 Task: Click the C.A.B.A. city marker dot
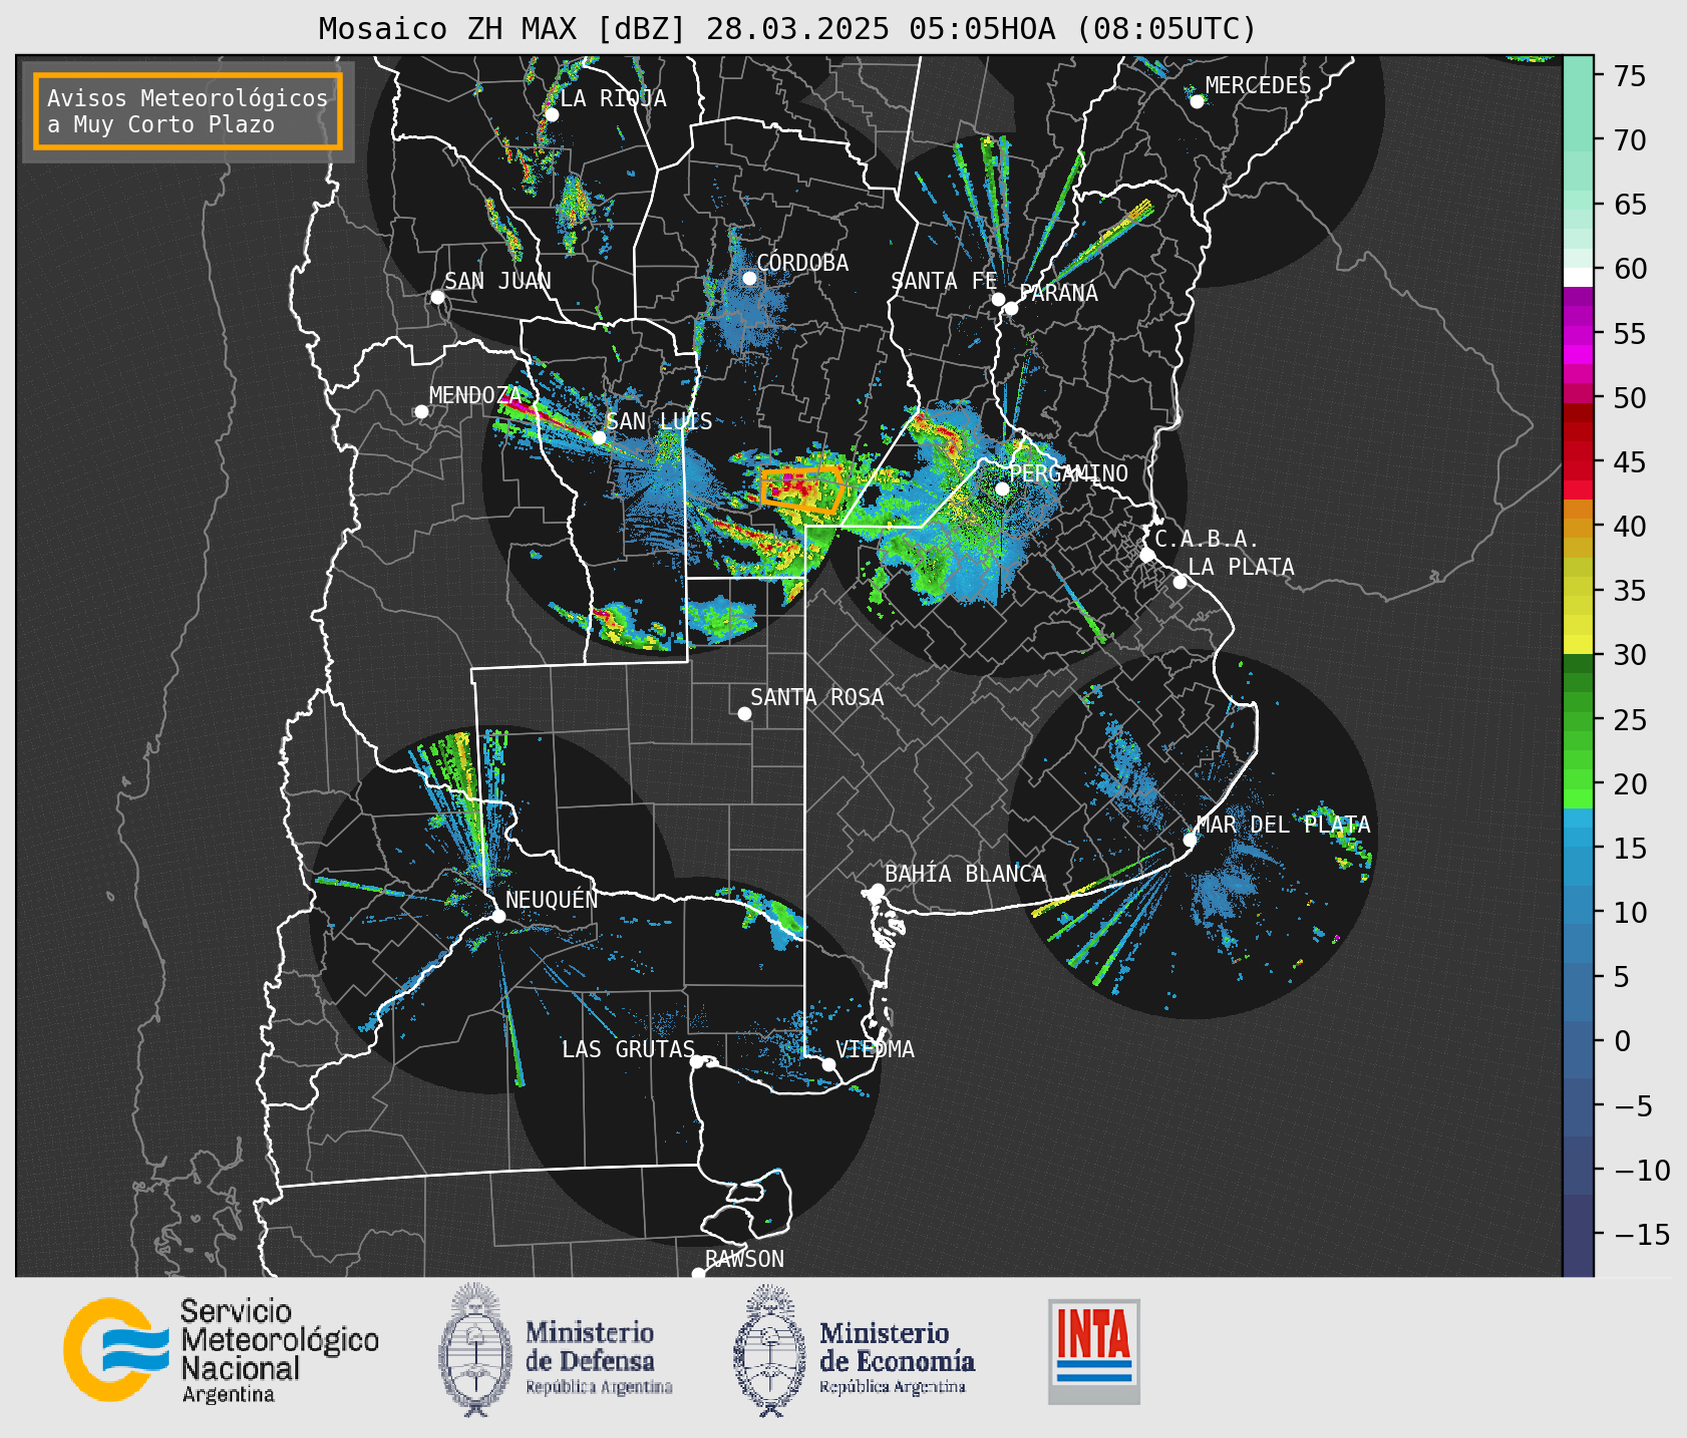(x=1147, y=555)
